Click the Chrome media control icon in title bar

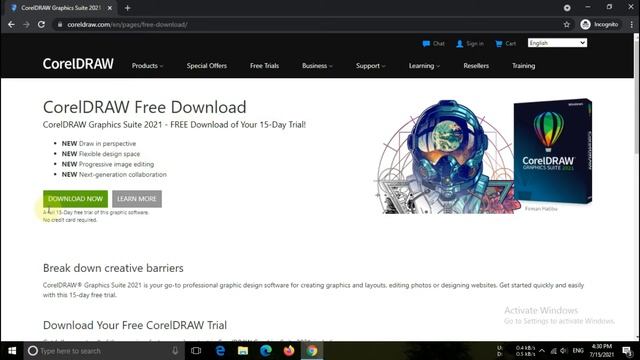[x=567, y=8]
